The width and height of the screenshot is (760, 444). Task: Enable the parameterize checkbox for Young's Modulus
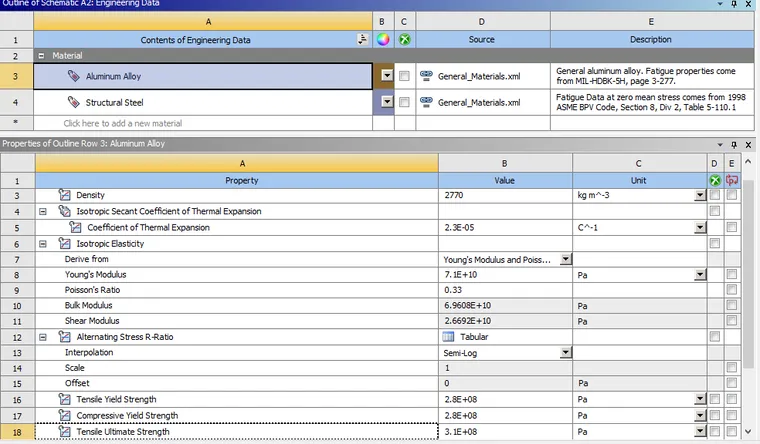coord(732,274)
